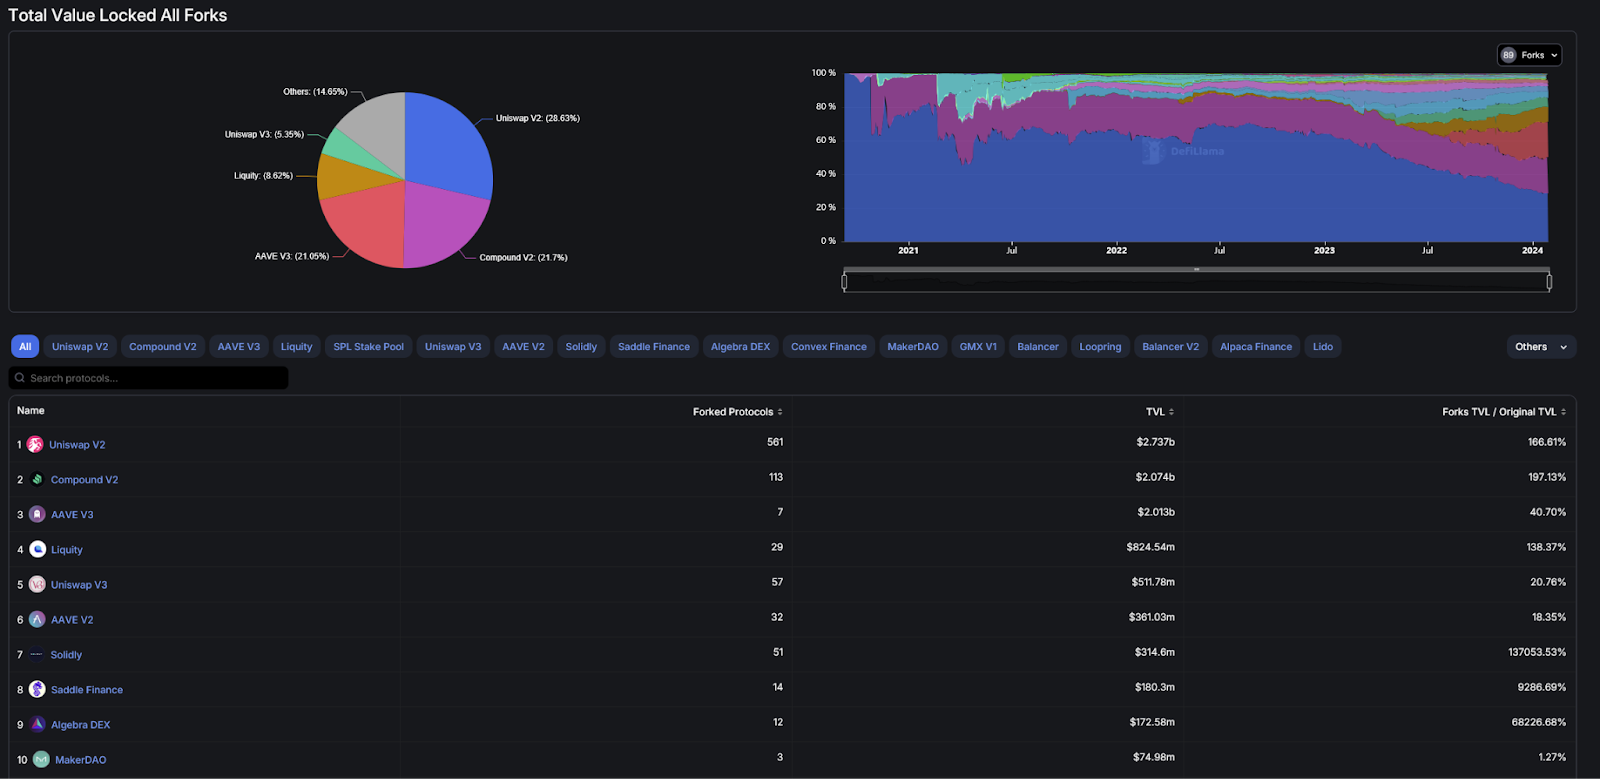Viewport: 1600px width, 779px height.
Task: Click the Algebra DEX protocol logo icon
Action: (x=37, y=725)
